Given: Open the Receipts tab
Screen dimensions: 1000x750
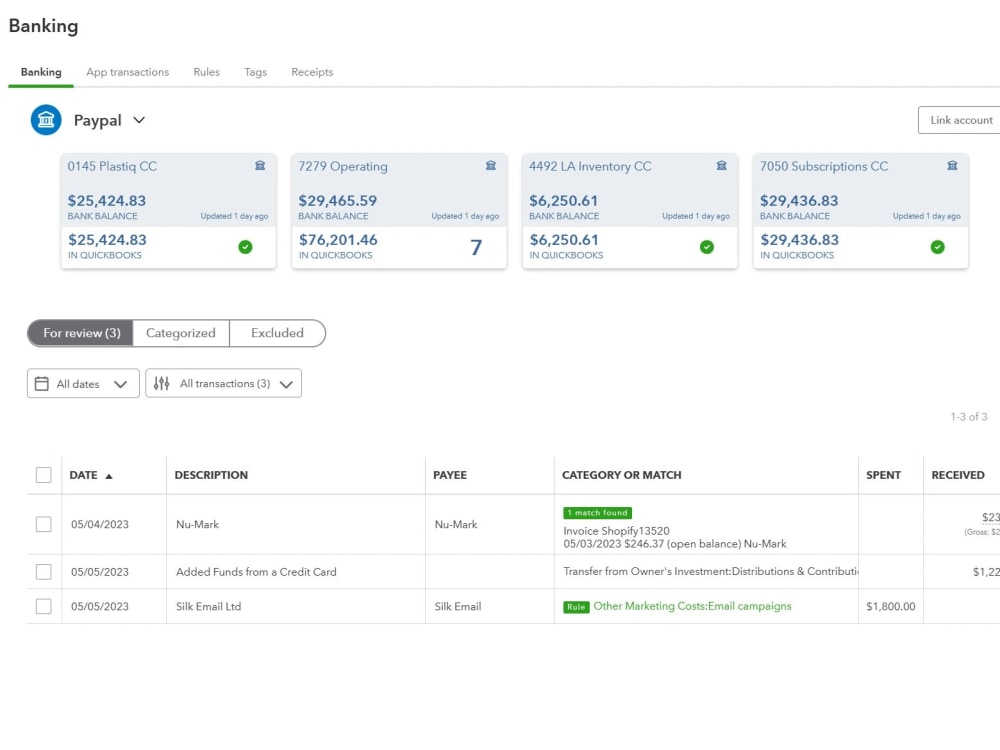Looking at the screenshot, I should point(312,72).
